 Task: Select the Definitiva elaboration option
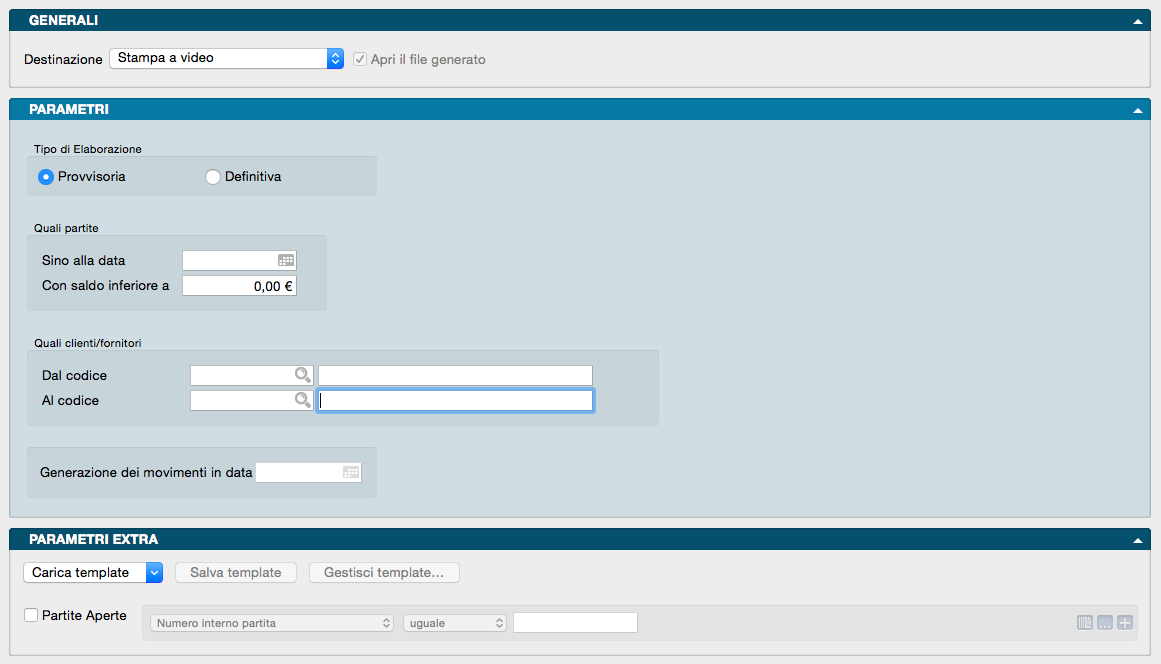tap(213, 177)
